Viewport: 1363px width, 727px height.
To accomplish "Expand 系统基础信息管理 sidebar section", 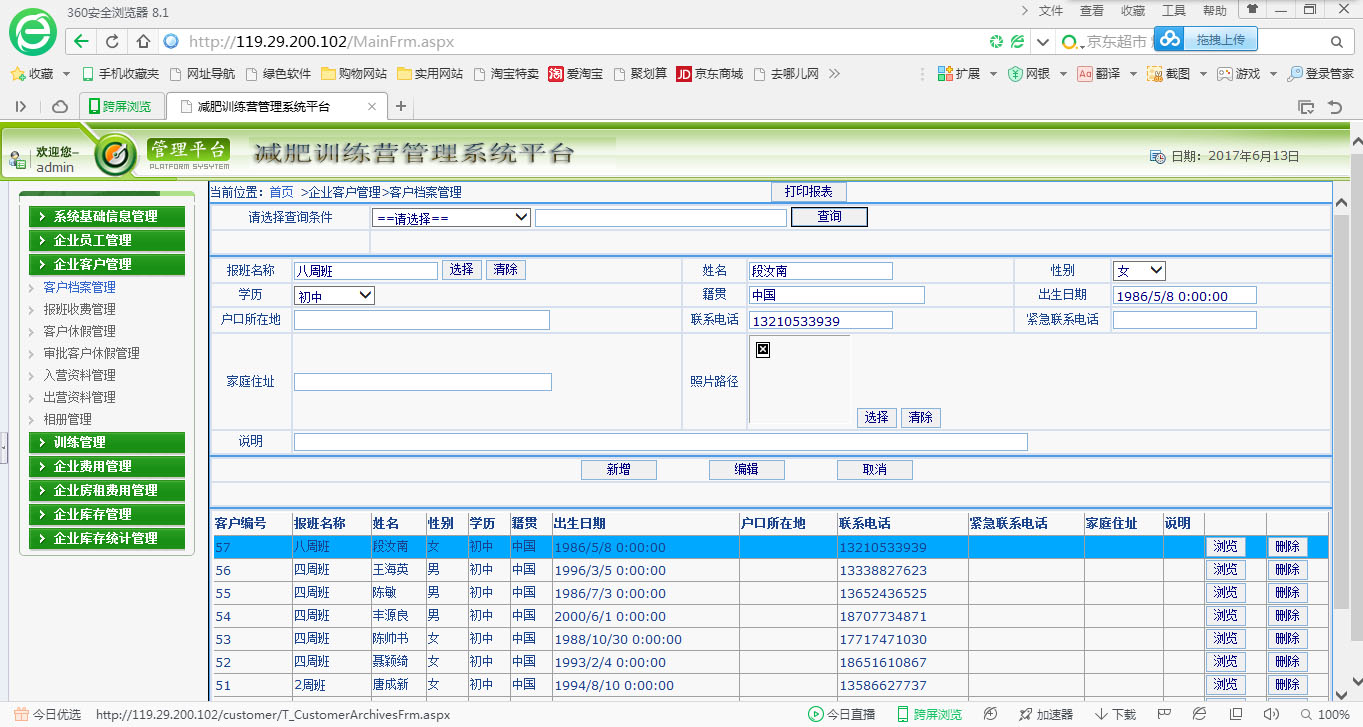I will tap(107, 216).
